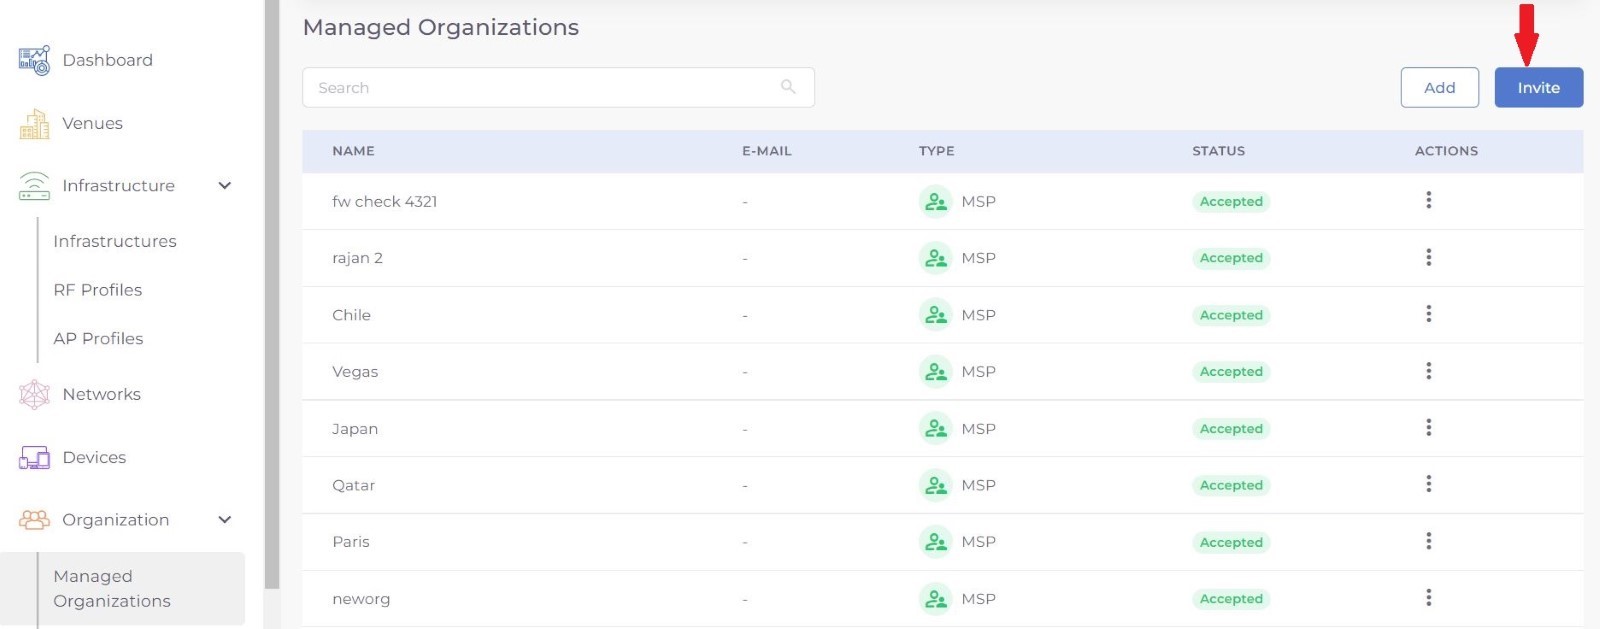This screenshot has width=1600, height=629.
Task: Open actions menu for neworg row
Action: tap(1428, 598)
